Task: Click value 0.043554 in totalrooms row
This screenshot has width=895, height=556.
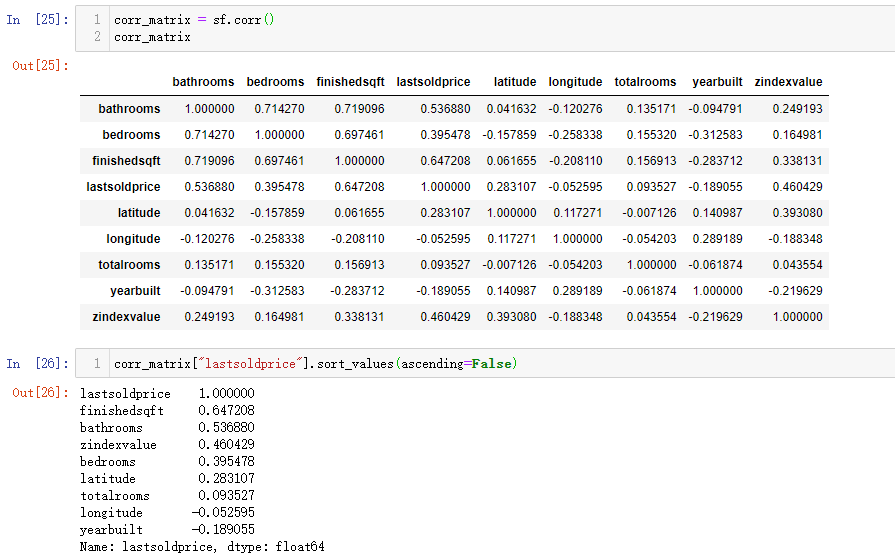Action: click(797, 265)
